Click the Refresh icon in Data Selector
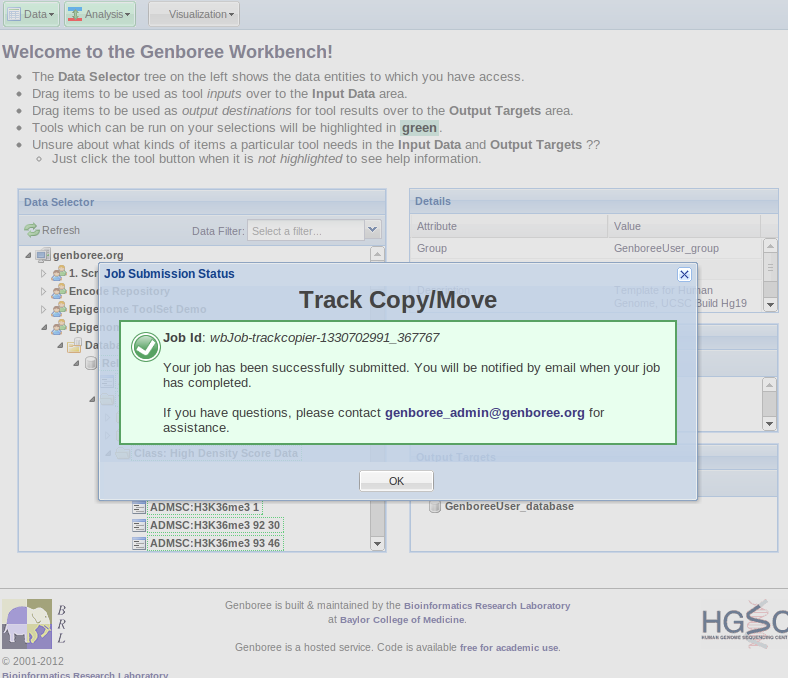Viewport: 788px width, 678px height. [32, 230]
